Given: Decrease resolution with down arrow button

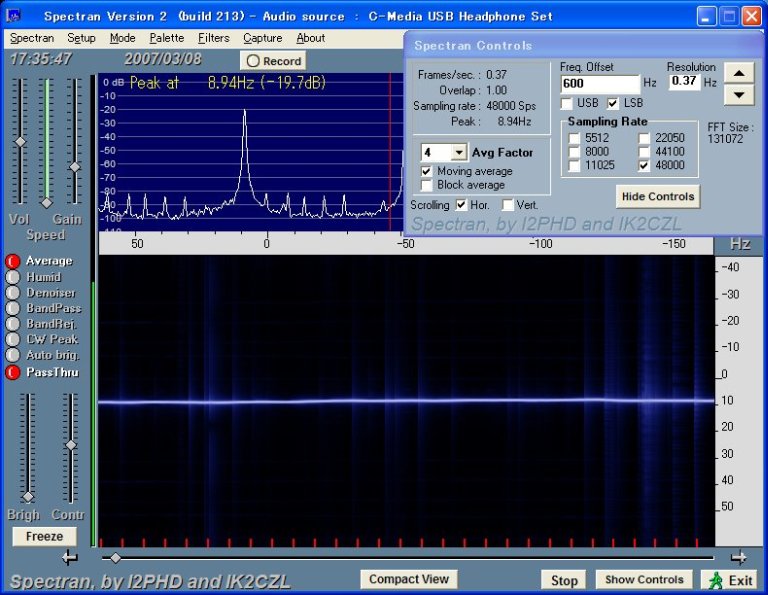Looking at the screenshot, I should pos(739,95).
